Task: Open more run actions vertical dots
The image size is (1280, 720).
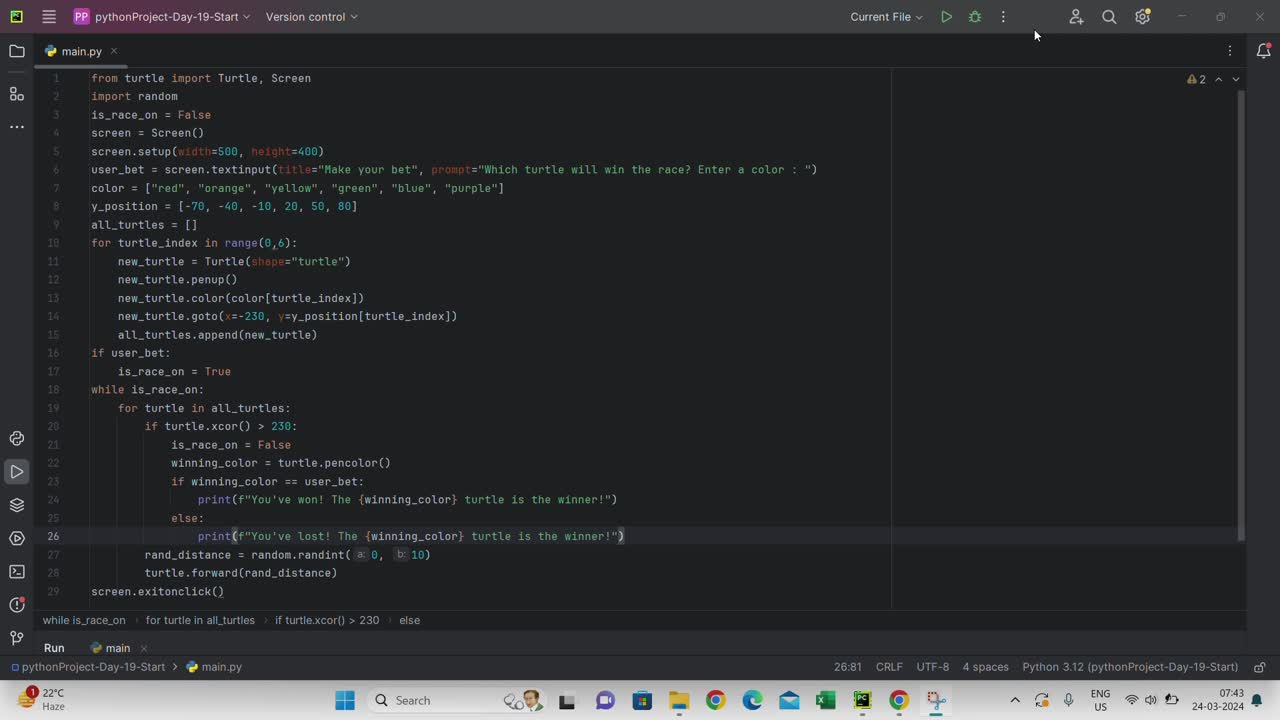Action: (x=1003, y=17)
